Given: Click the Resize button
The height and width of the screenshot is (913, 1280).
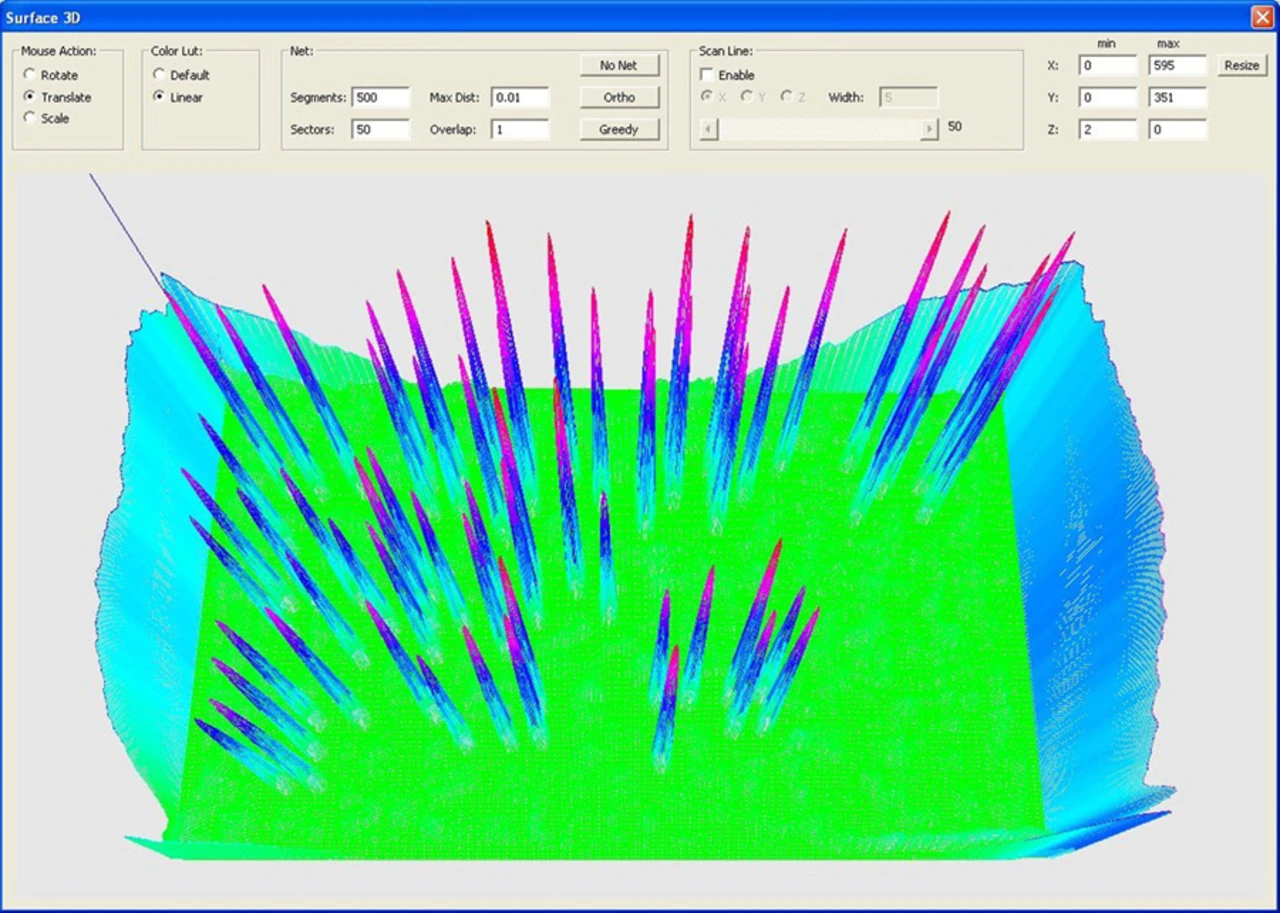Looking at the screenshot, I should click(x=1241, y=65).
